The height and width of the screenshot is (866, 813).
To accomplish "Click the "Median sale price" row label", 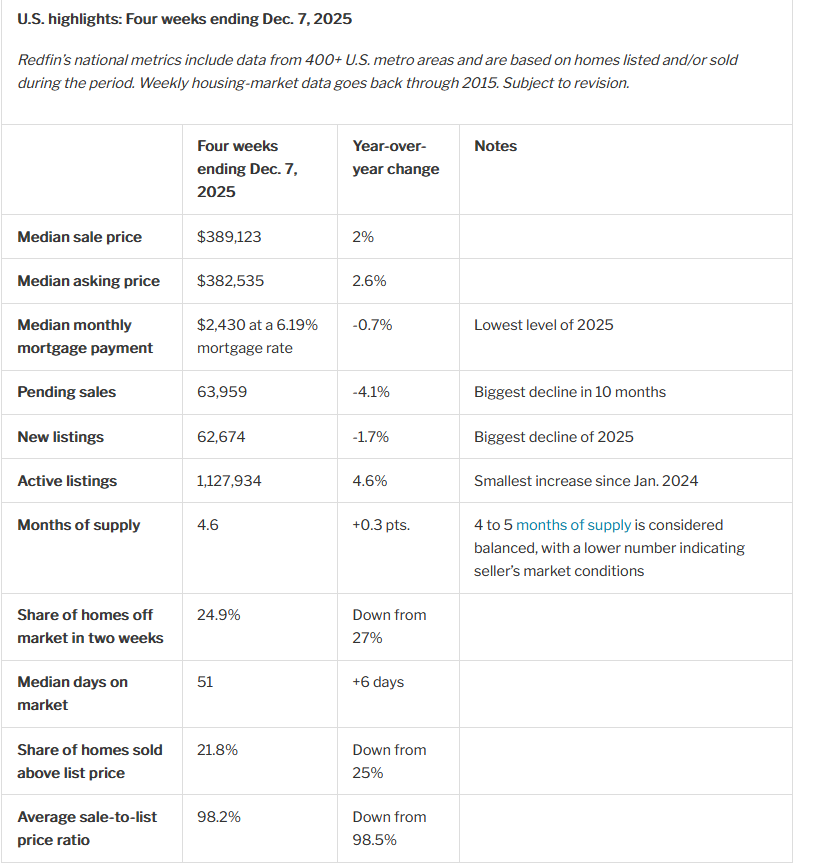I will coord(80,237).
